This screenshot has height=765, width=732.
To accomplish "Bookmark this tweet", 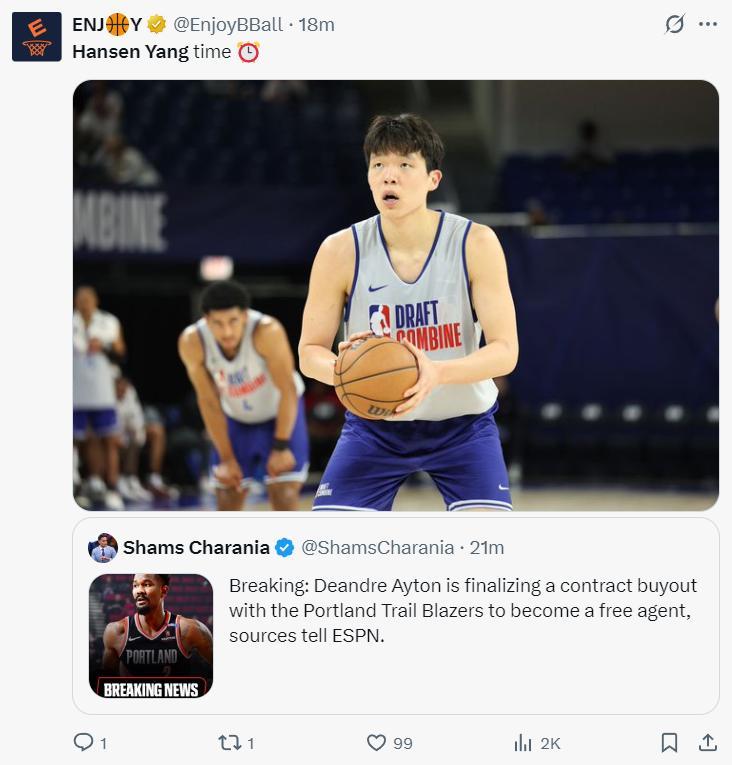I will click(669, 742).
